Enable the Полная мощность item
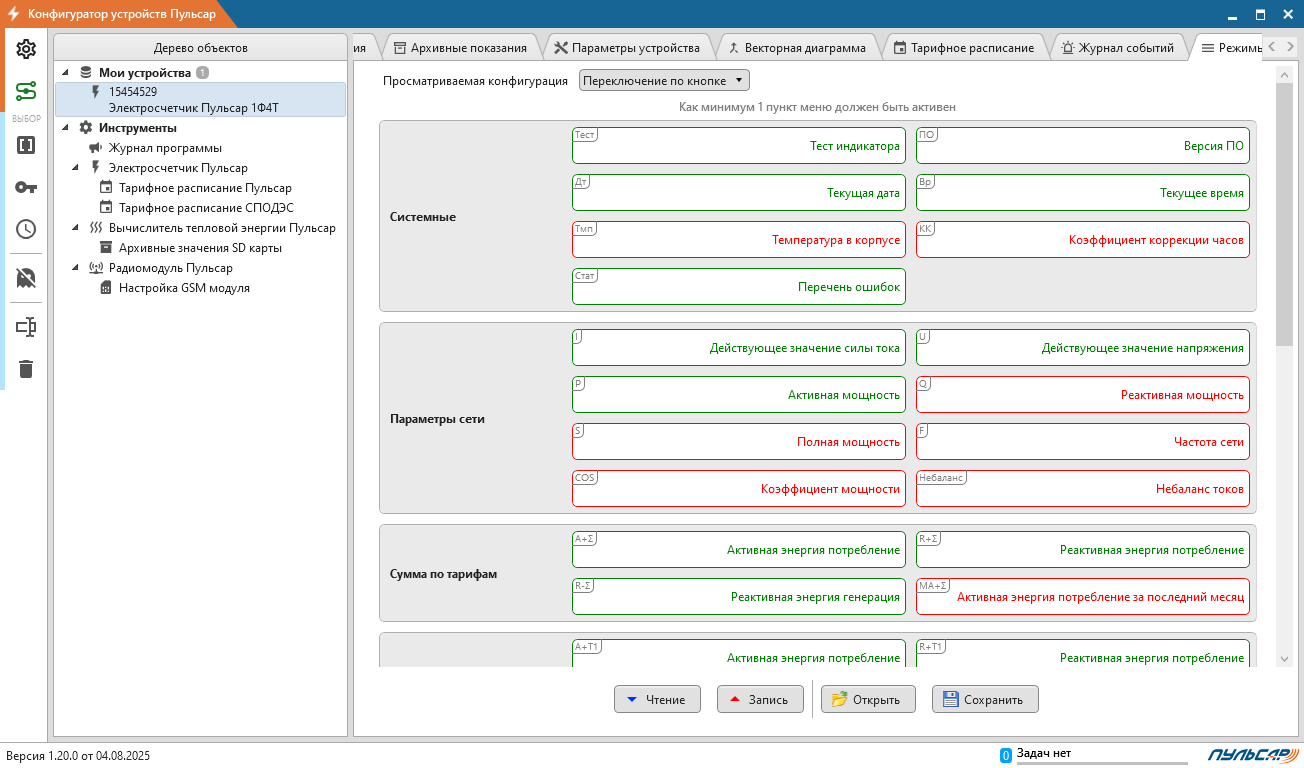Viewport: 1304px width, 768px height. (x=739, y=441)
